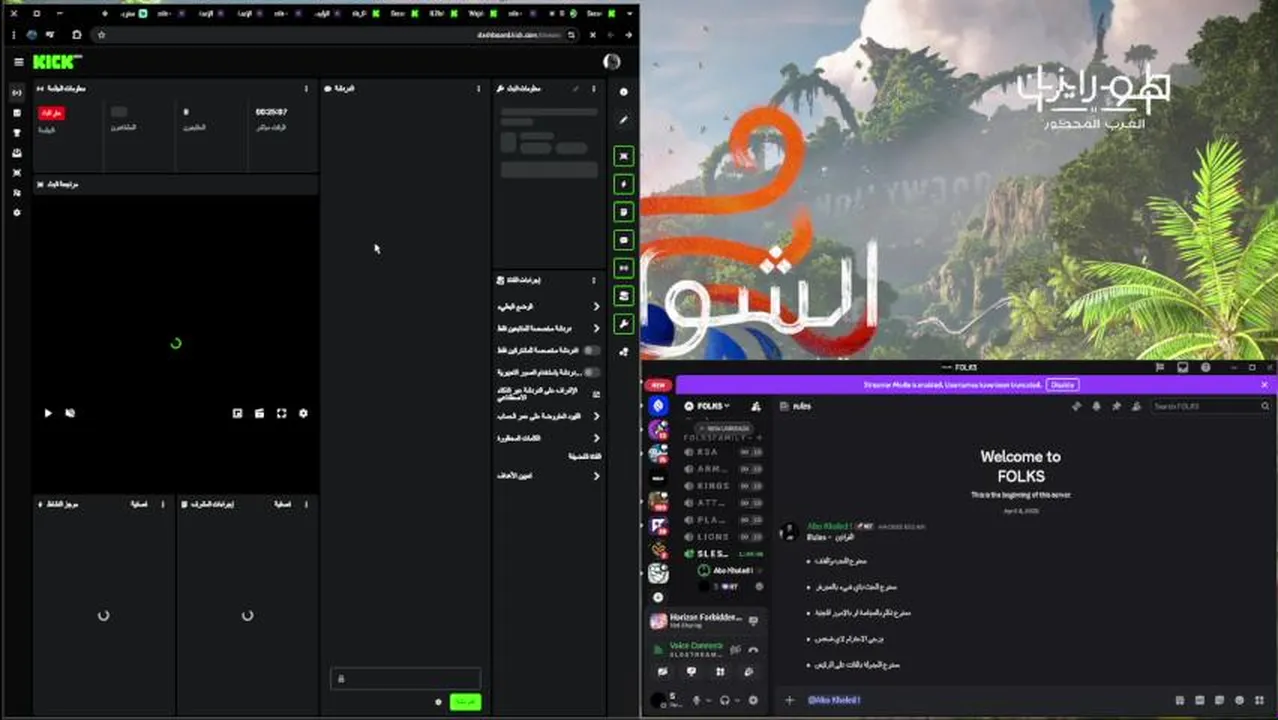Open the Kick hamburger menu
1278x720 pixels.
pos(18,62)
